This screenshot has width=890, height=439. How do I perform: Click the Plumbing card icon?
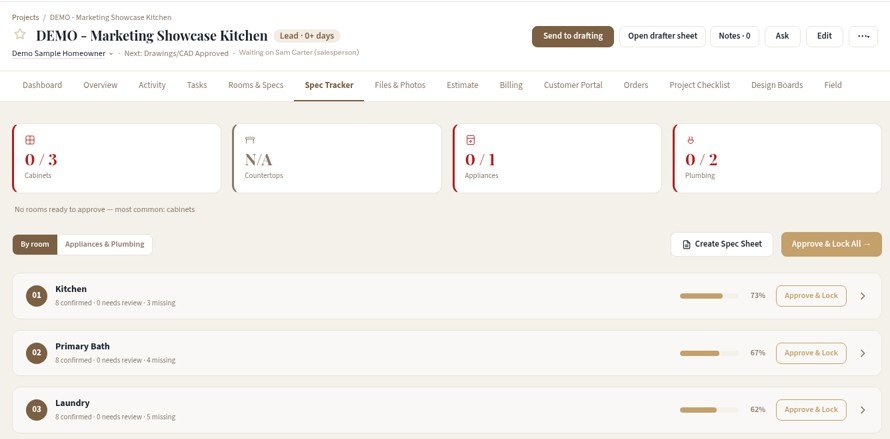[x=691, y=140]
